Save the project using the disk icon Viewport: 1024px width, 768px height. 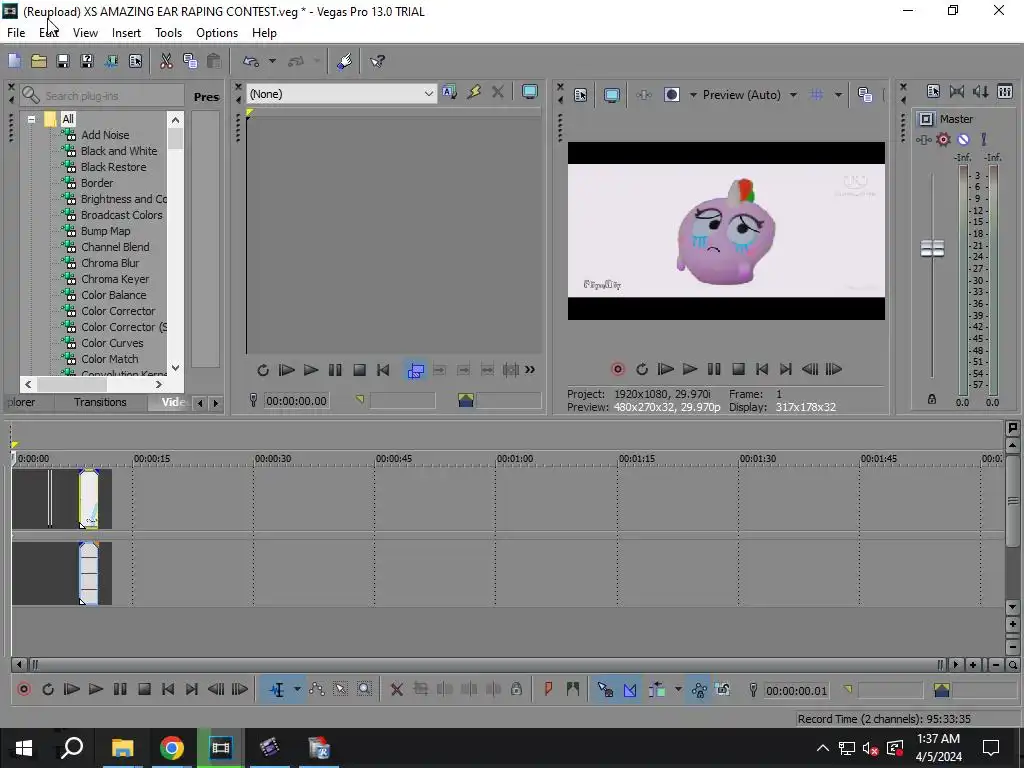click(63, 61)
